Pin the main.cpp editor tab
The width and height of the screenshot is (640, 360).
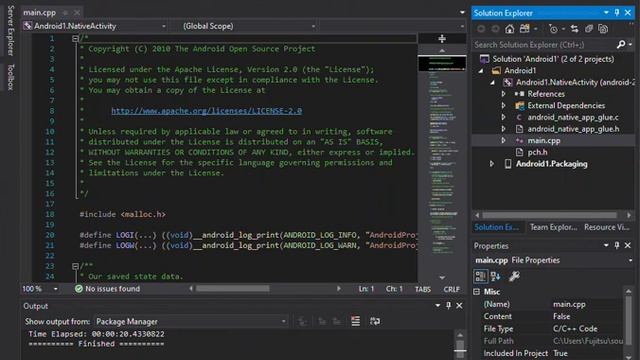(65, 13)
